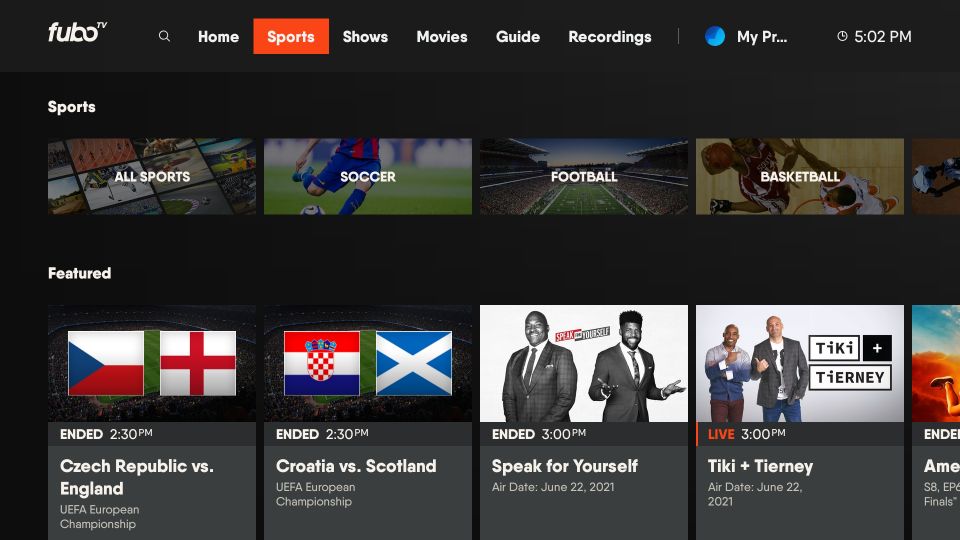The image size is (960, 540).
Task: Click the 'Speak for Yourself' title text
Action: point(564,466)
